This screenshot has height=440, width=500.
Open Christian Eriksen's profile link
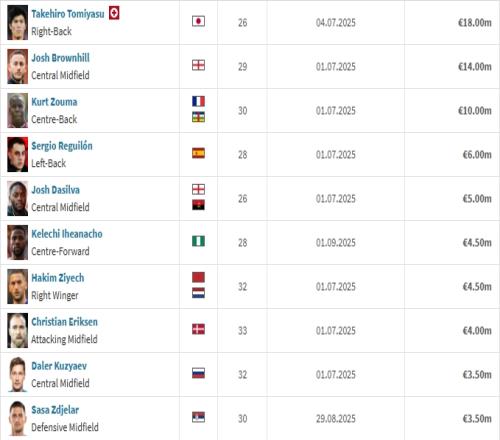click(64, 322)
